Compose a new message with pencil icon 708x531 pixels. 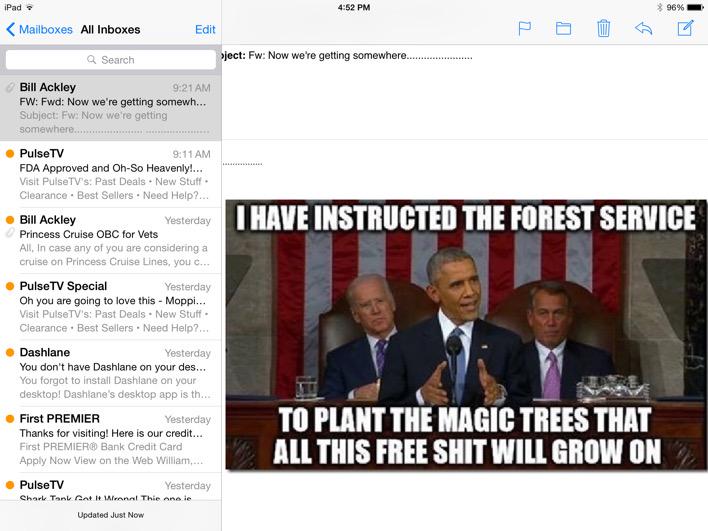click(685, 28)
